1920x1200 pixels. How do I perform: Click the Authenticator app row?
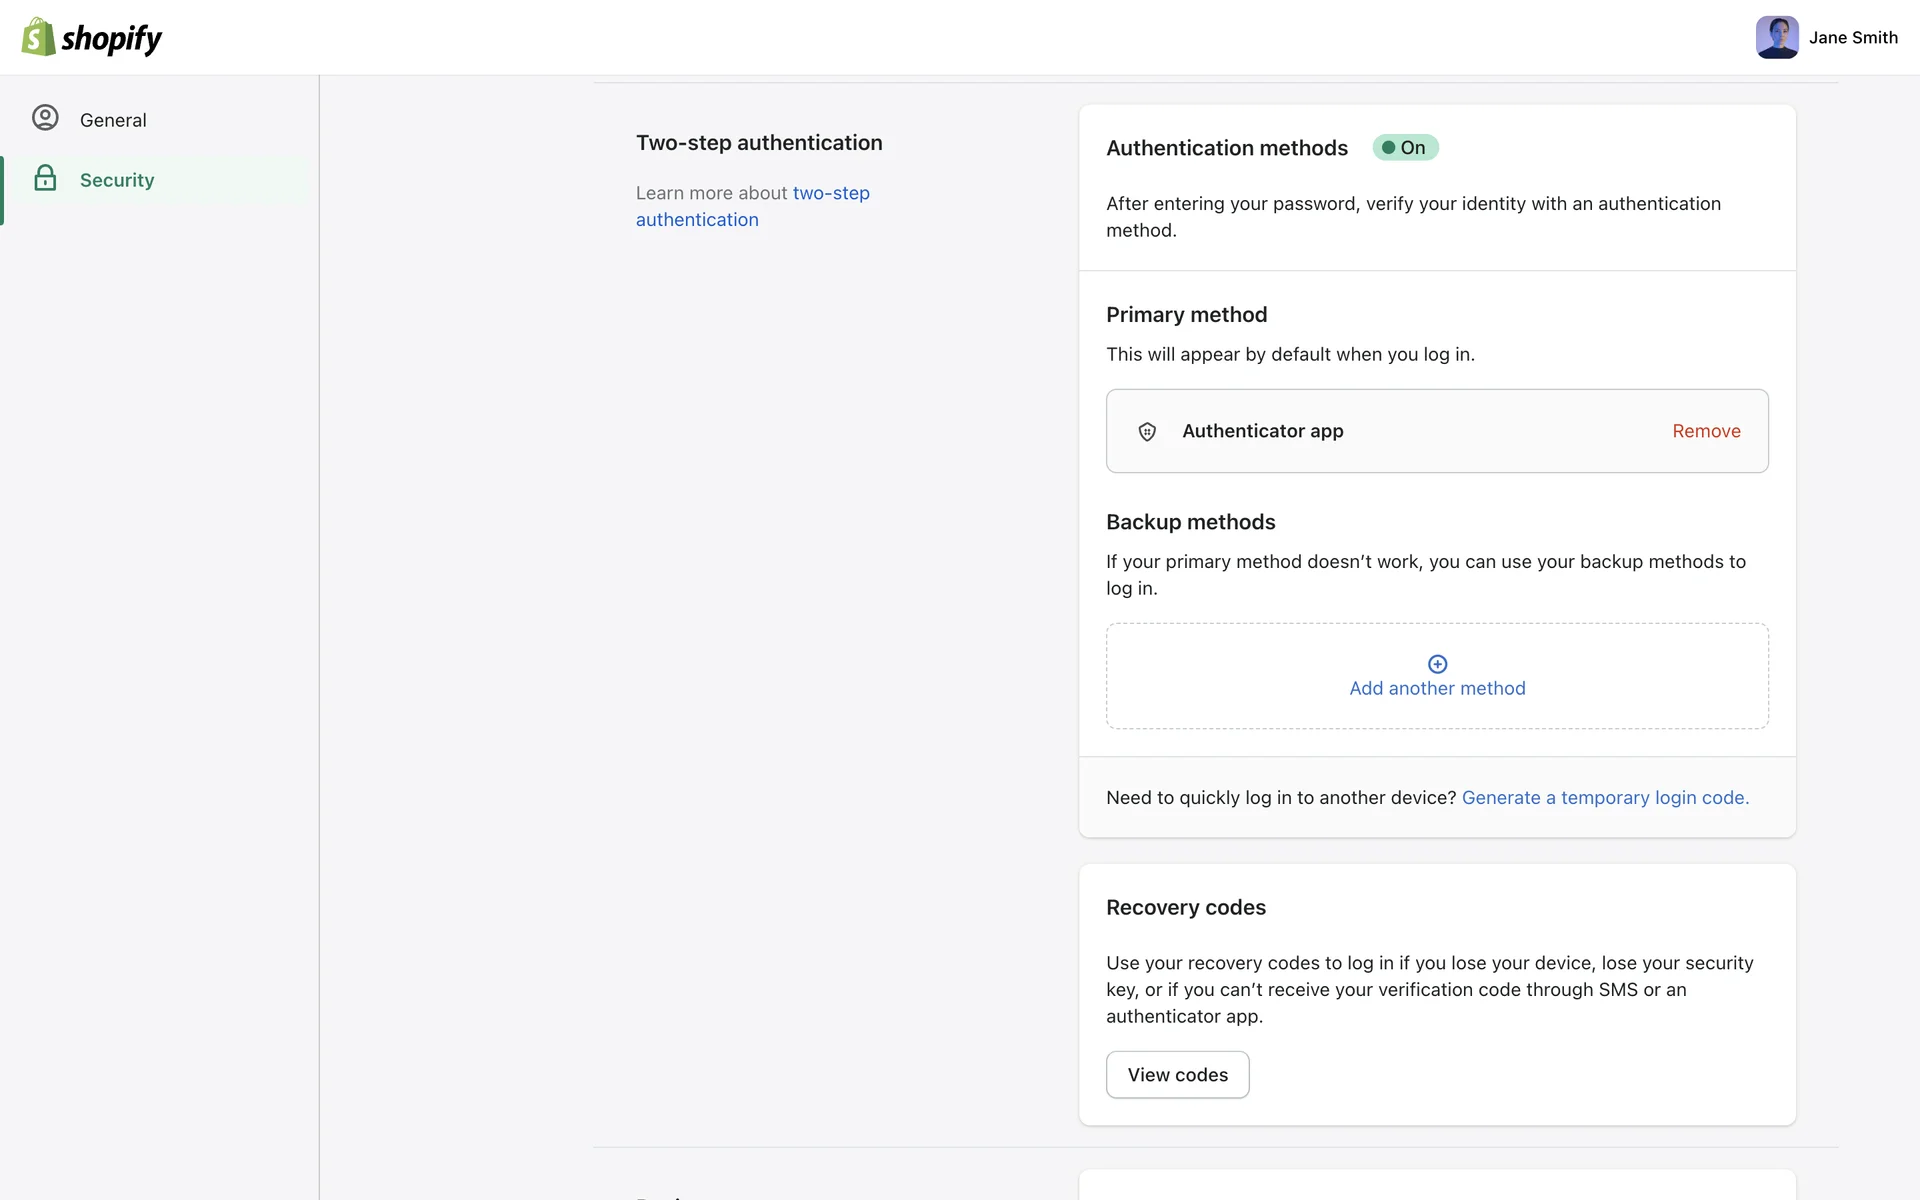[x=1400, y=431]
